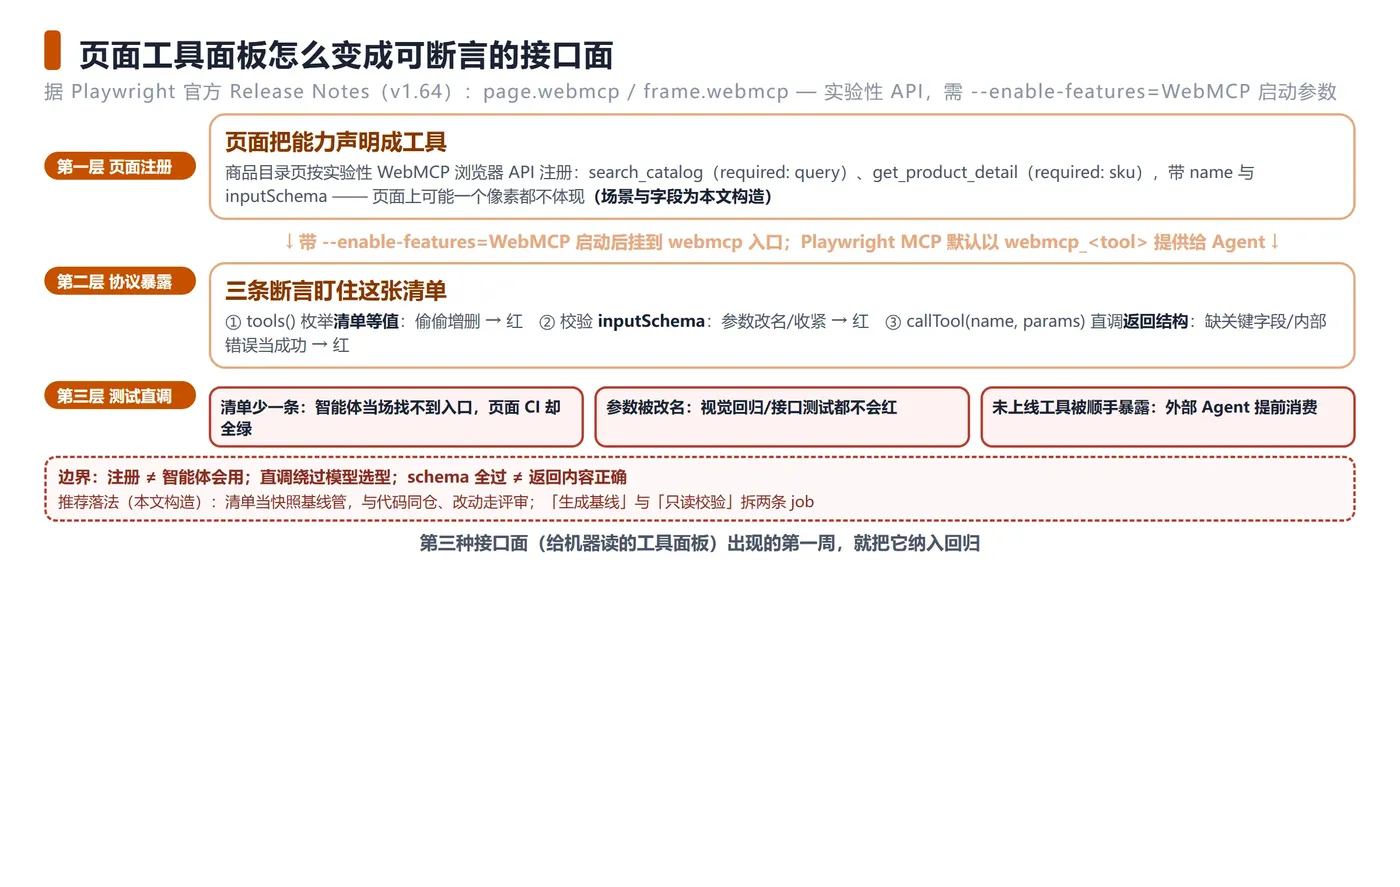Click the down arrow before 带 --enable-features

point(289,242)
